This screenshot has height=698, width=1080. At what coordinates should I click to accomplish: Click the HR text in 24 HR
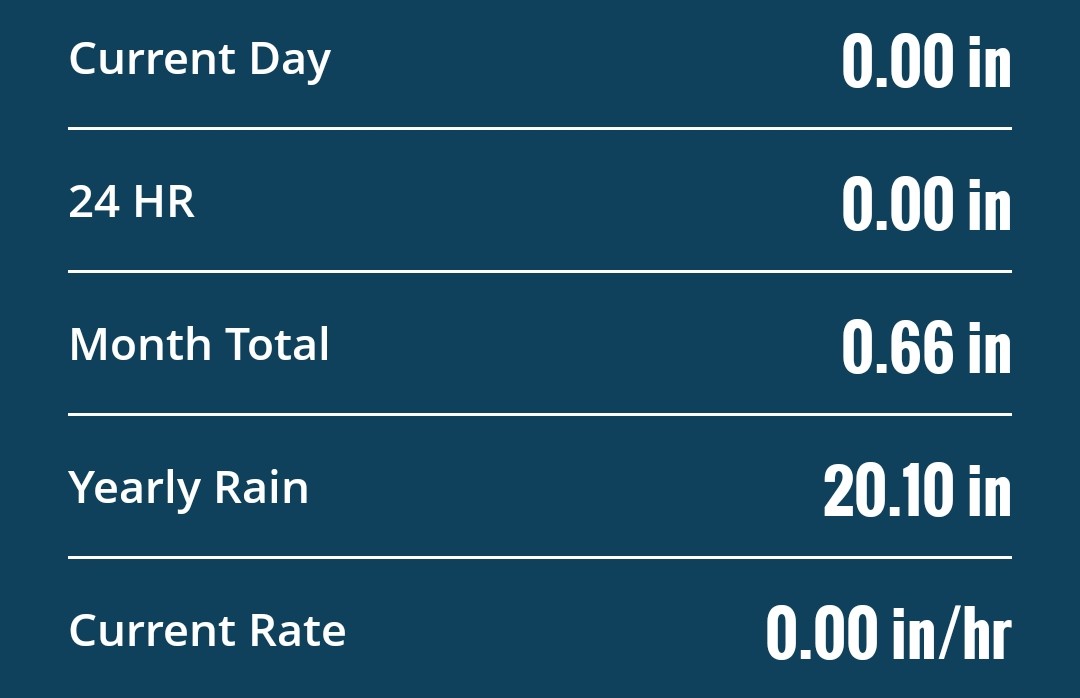tap(164, 202)
